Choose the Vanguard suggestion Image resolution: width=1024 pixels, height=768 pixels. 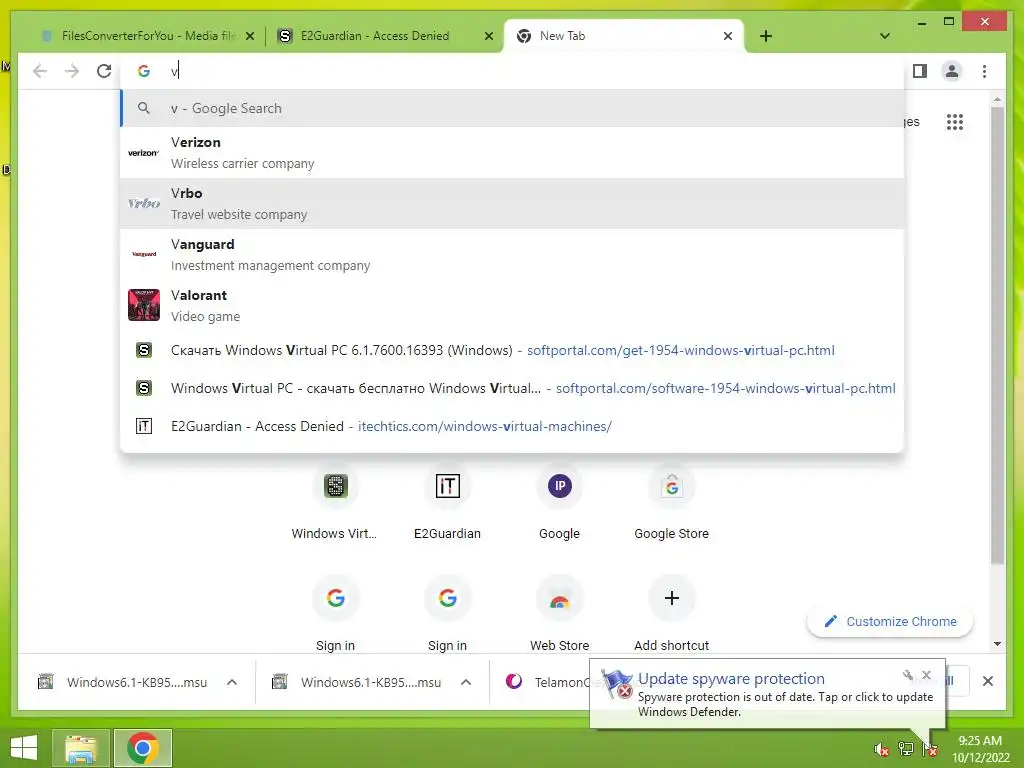512,255
